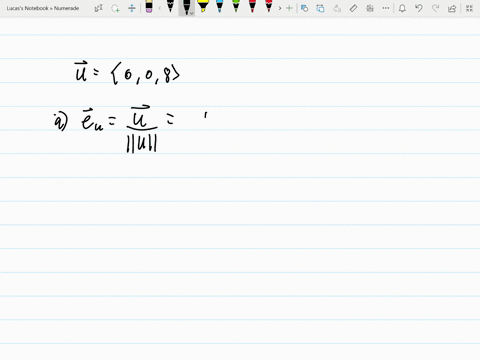Image resolution: width=480 pixels, height=360 pixels.
Task: Show previous pens with left chevron
Action: [x=159, y=8]
